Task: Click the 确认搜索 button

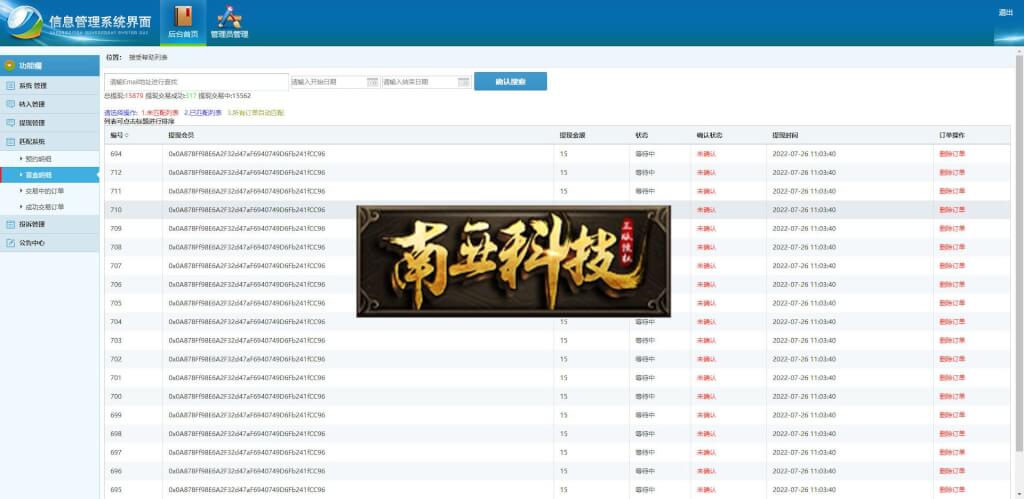Action: pos(510,82)
